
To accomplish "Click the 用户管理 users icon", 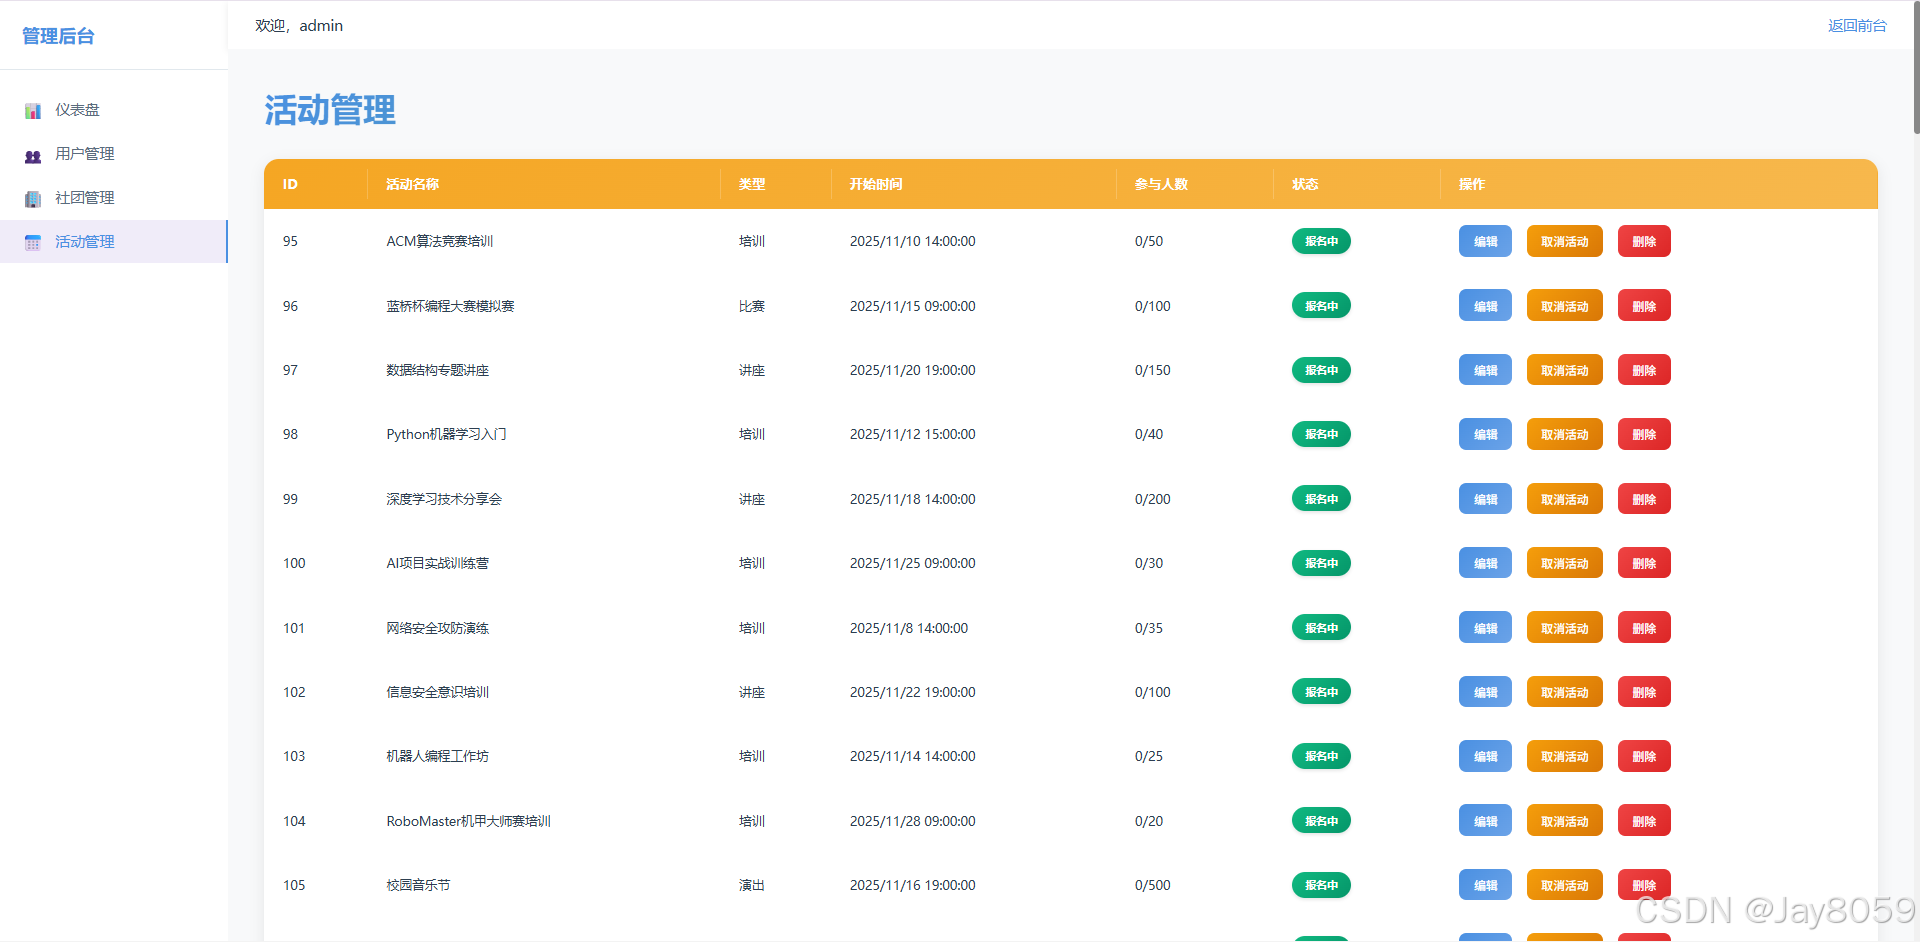I will (x=33, y=155).
